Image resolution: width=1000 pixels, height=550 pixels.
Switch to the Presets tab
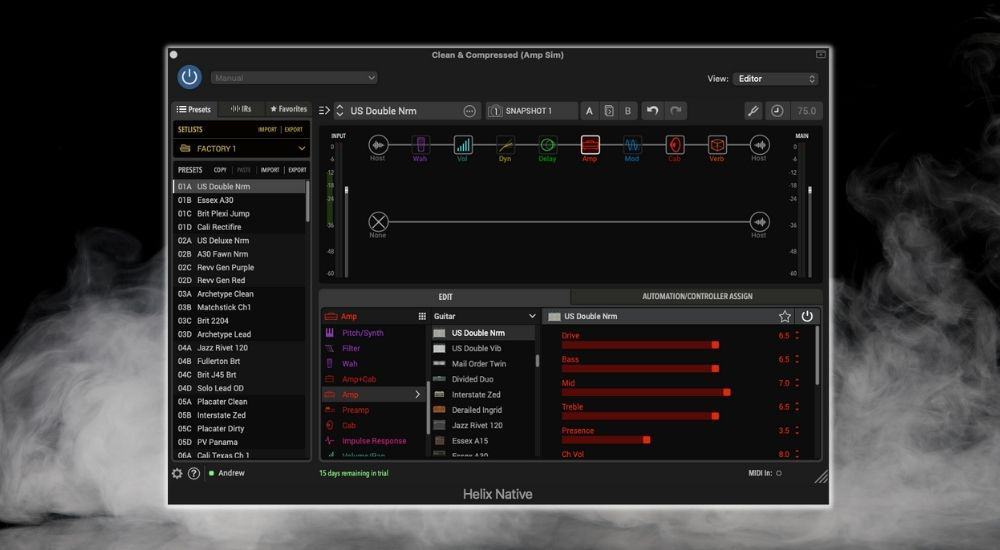[x=195, y=109]
